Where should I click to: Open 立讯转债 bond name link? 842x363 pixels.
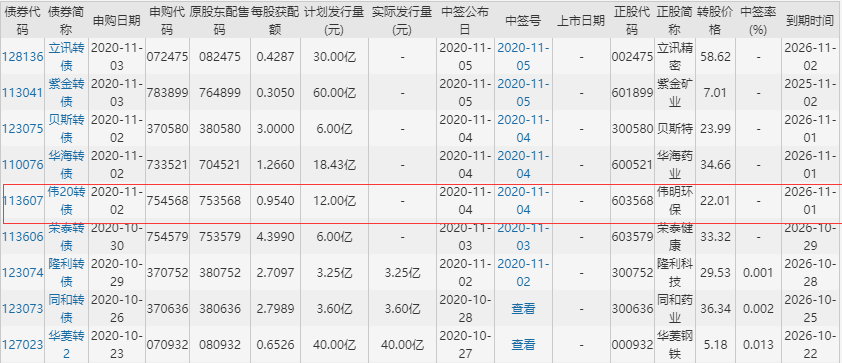pos(66,56)
